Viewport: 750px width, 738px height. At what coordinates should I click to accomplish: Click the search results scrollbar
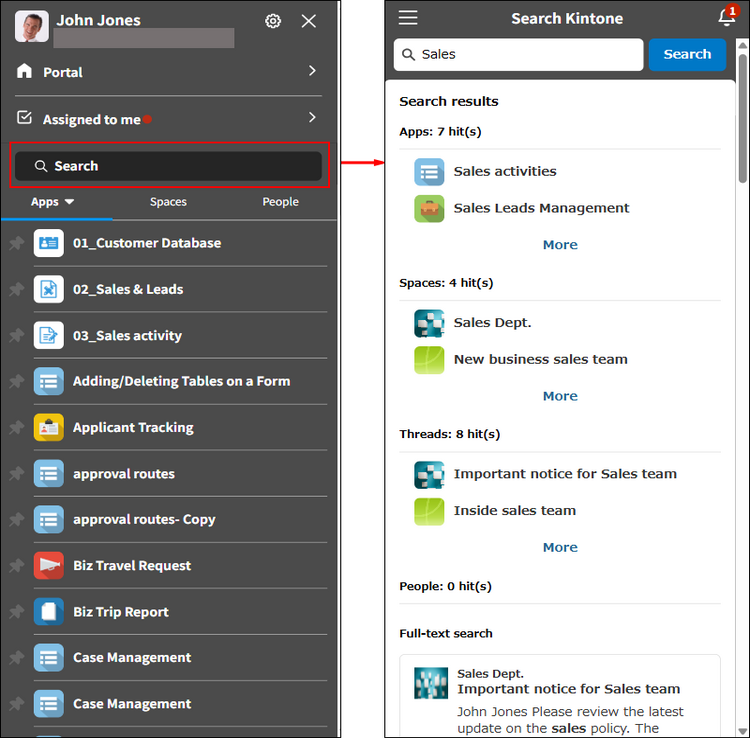coord(742,118)
